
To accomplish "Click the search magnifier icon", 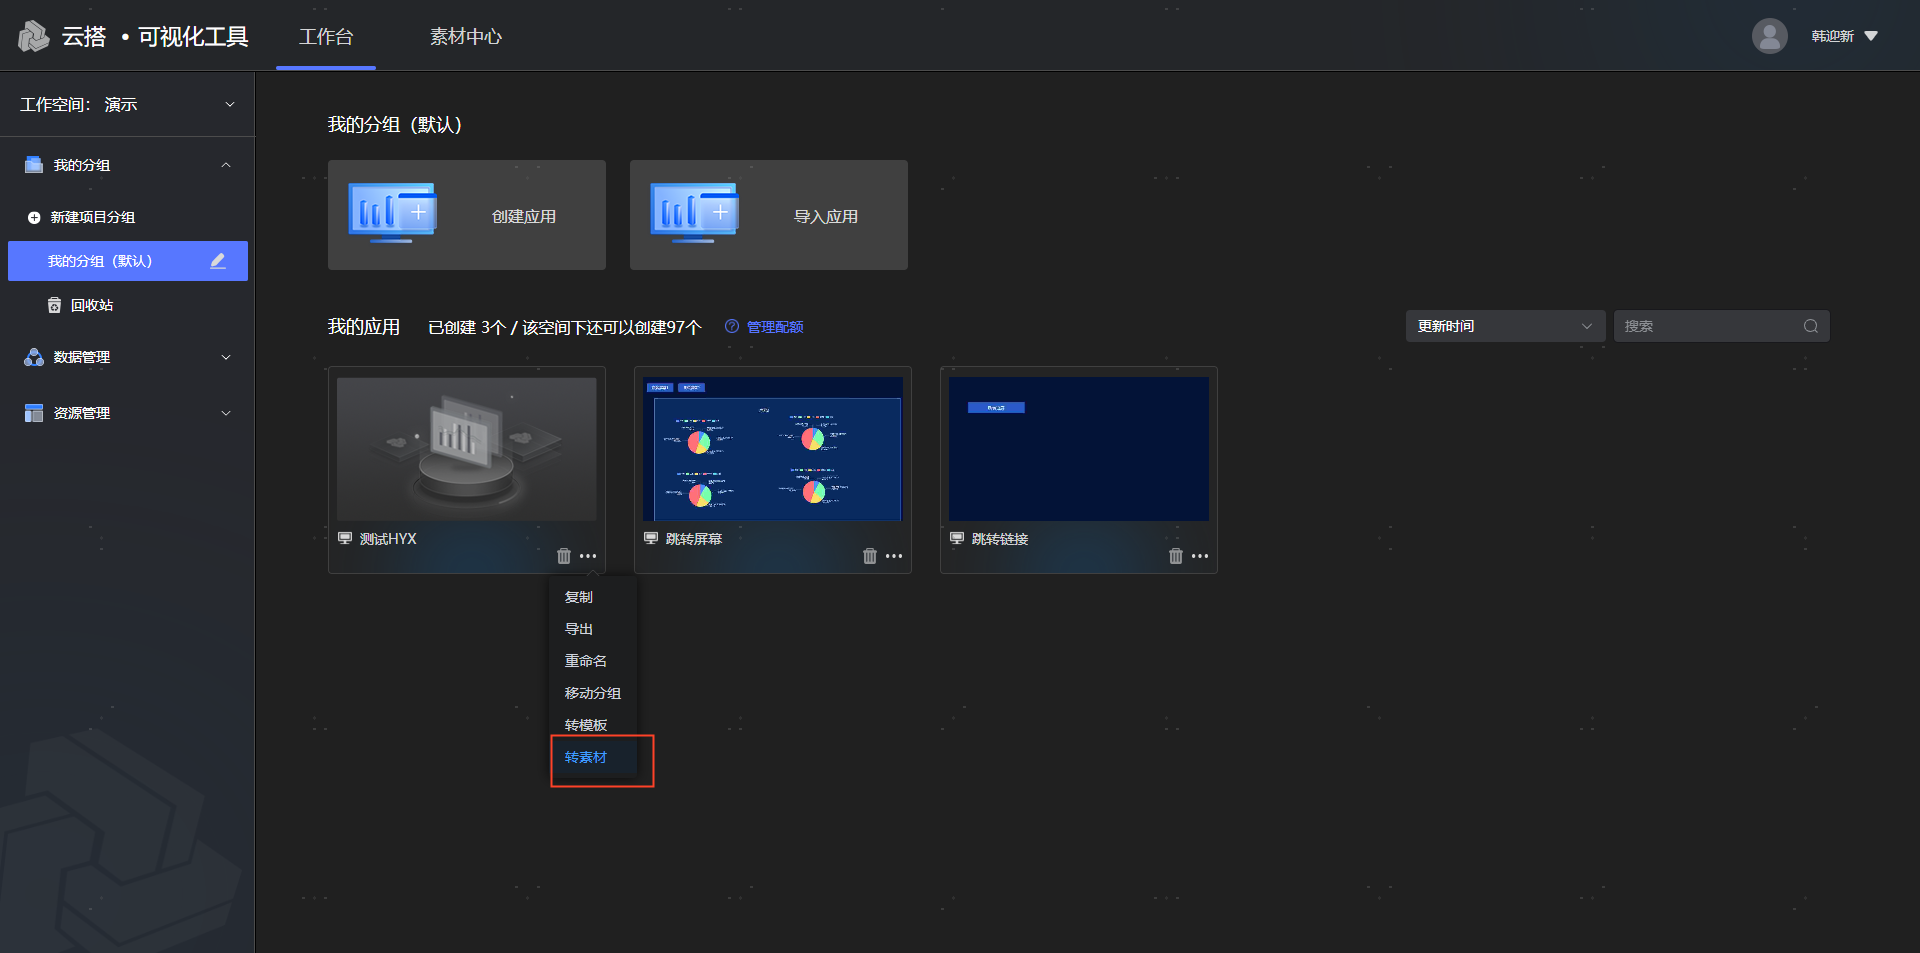I will pos(1810,326).
